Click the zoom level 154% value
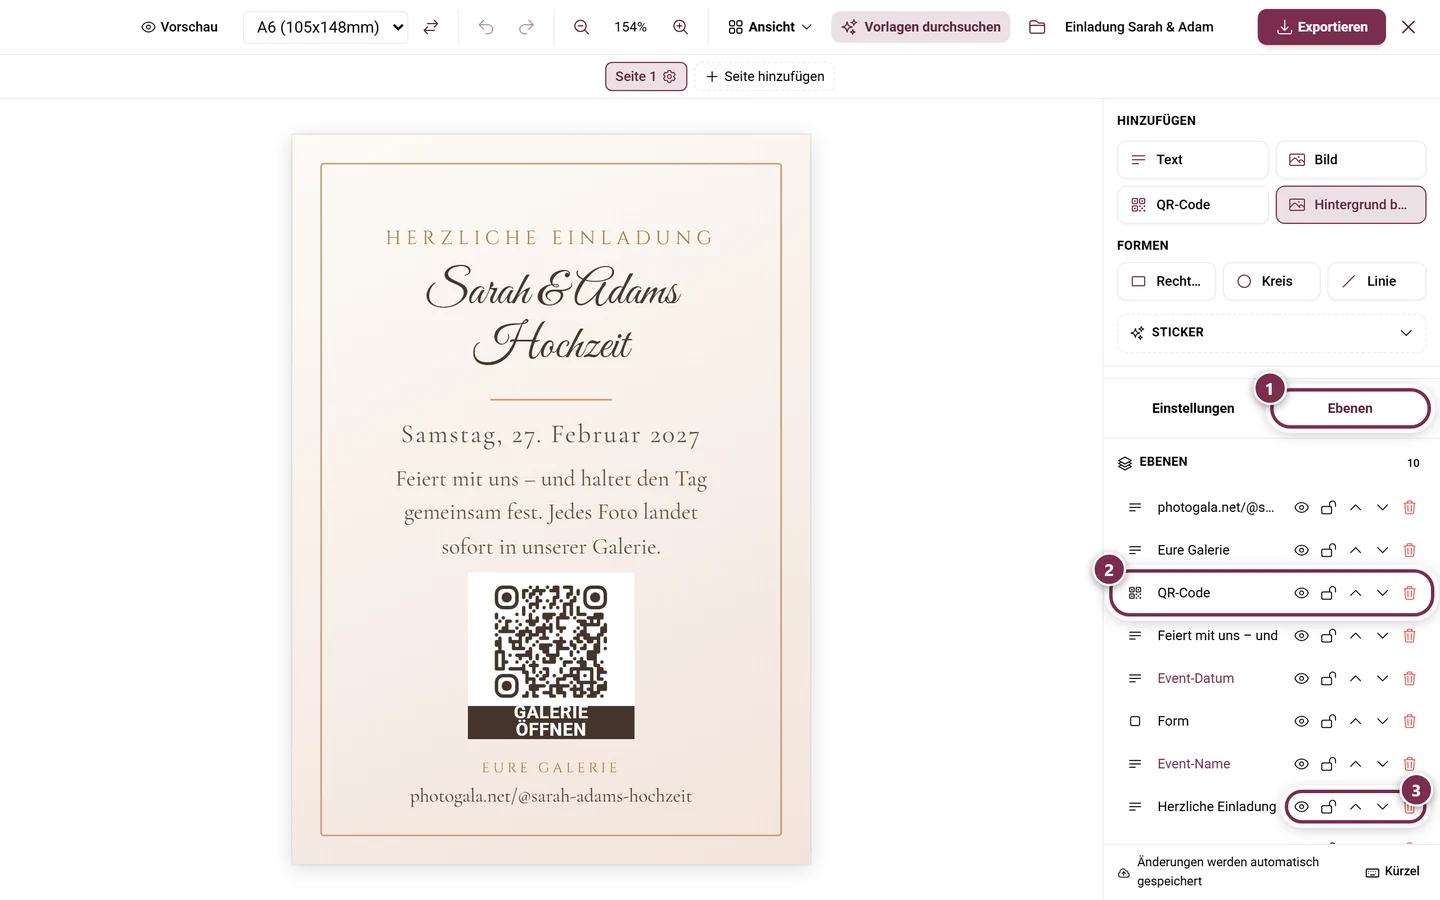Screen dimensions: 1440x900 630,27
